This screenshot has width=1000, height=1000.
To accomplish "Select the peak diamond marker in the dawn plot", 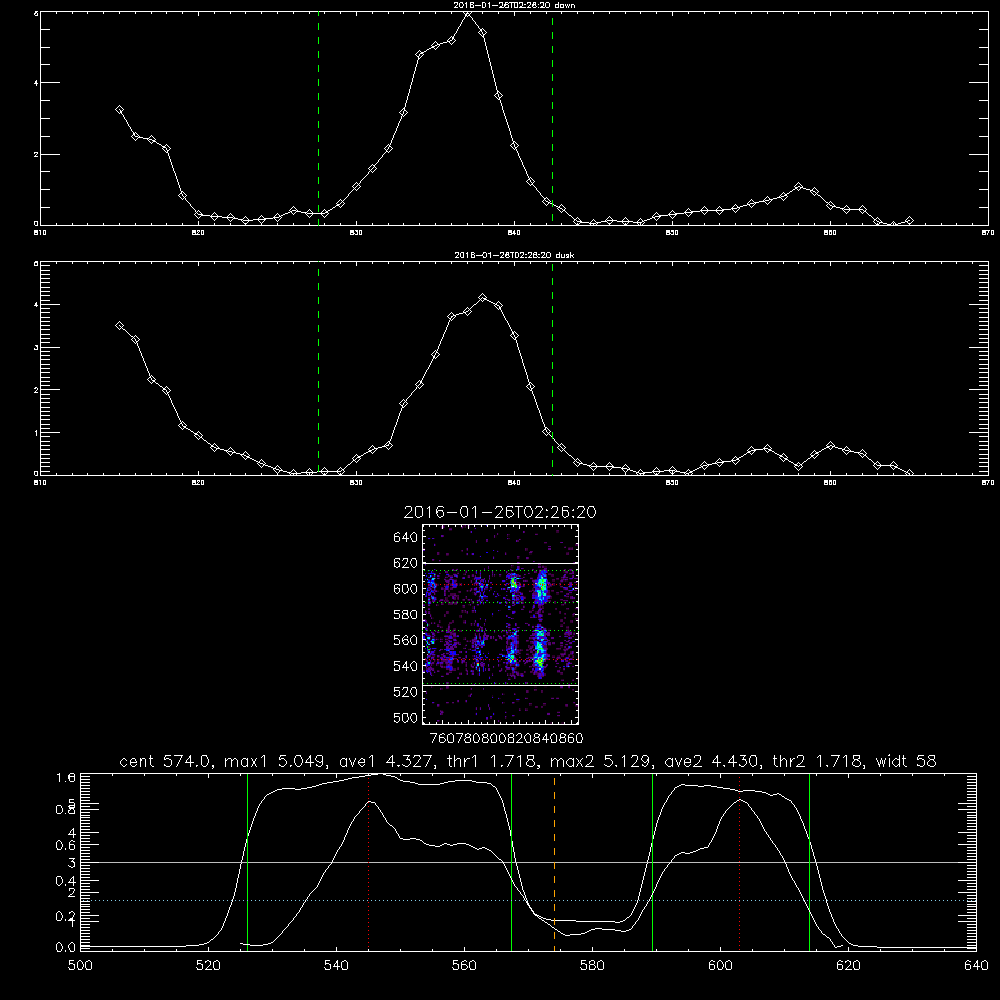I will pyautogui.click(x=467, y=13).
